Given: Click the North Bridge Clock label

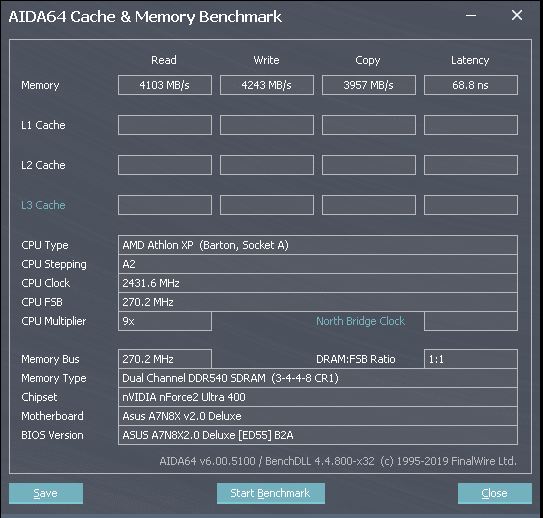Looking at the screenshot, I should point(360,321).
